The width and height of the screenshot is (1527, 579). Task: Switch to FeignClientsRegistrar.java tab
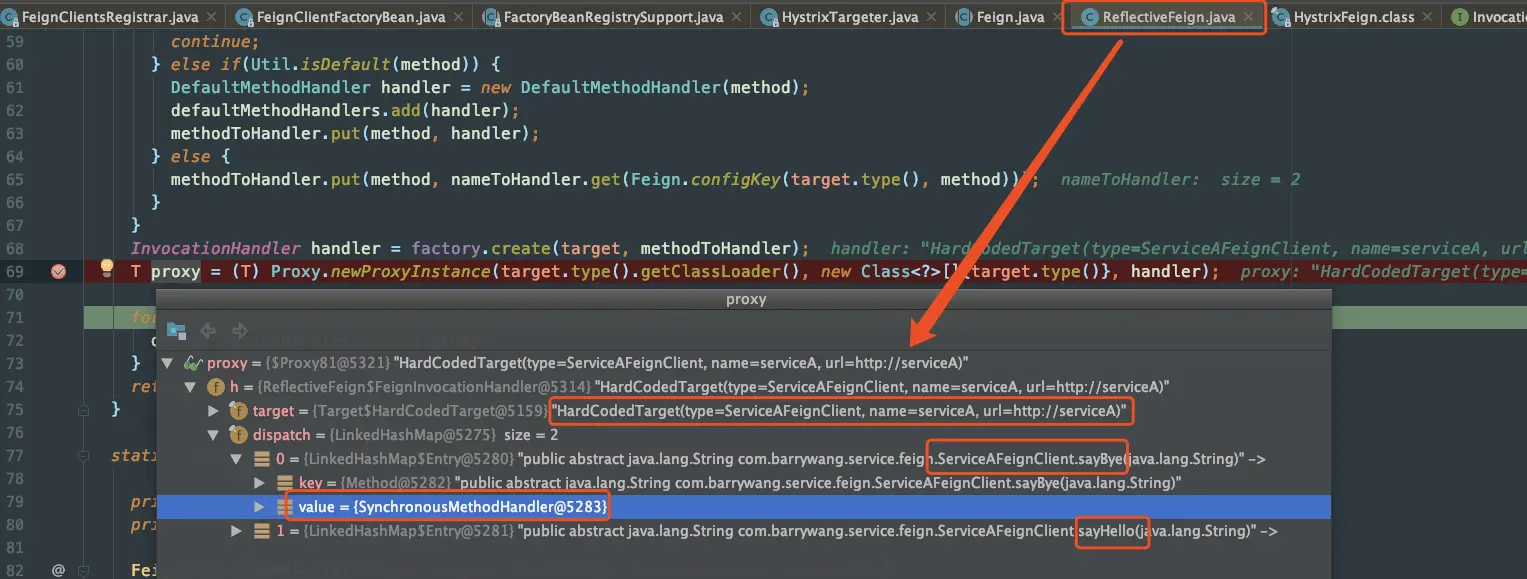pos(108,17)
